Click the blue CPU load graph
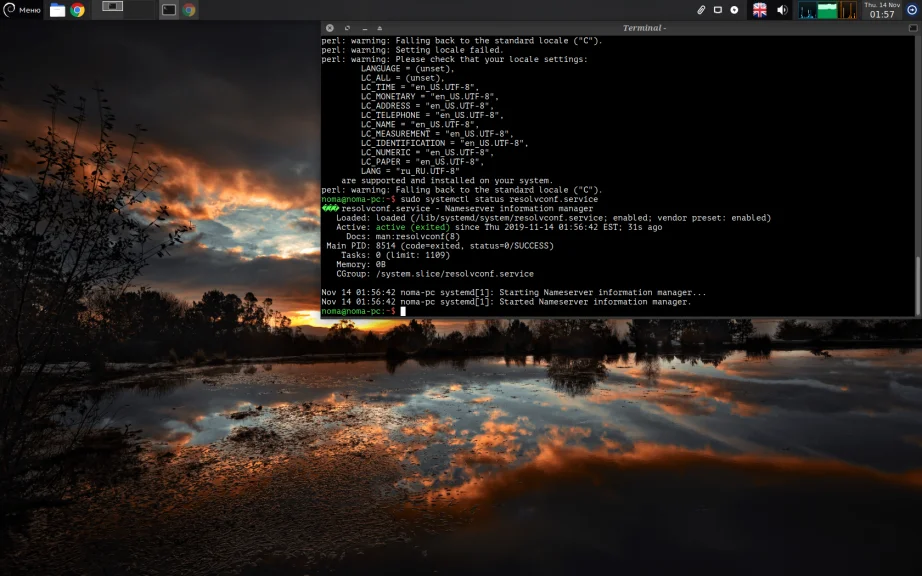This screenshot has height=576, width=922. tap(807, 10)
